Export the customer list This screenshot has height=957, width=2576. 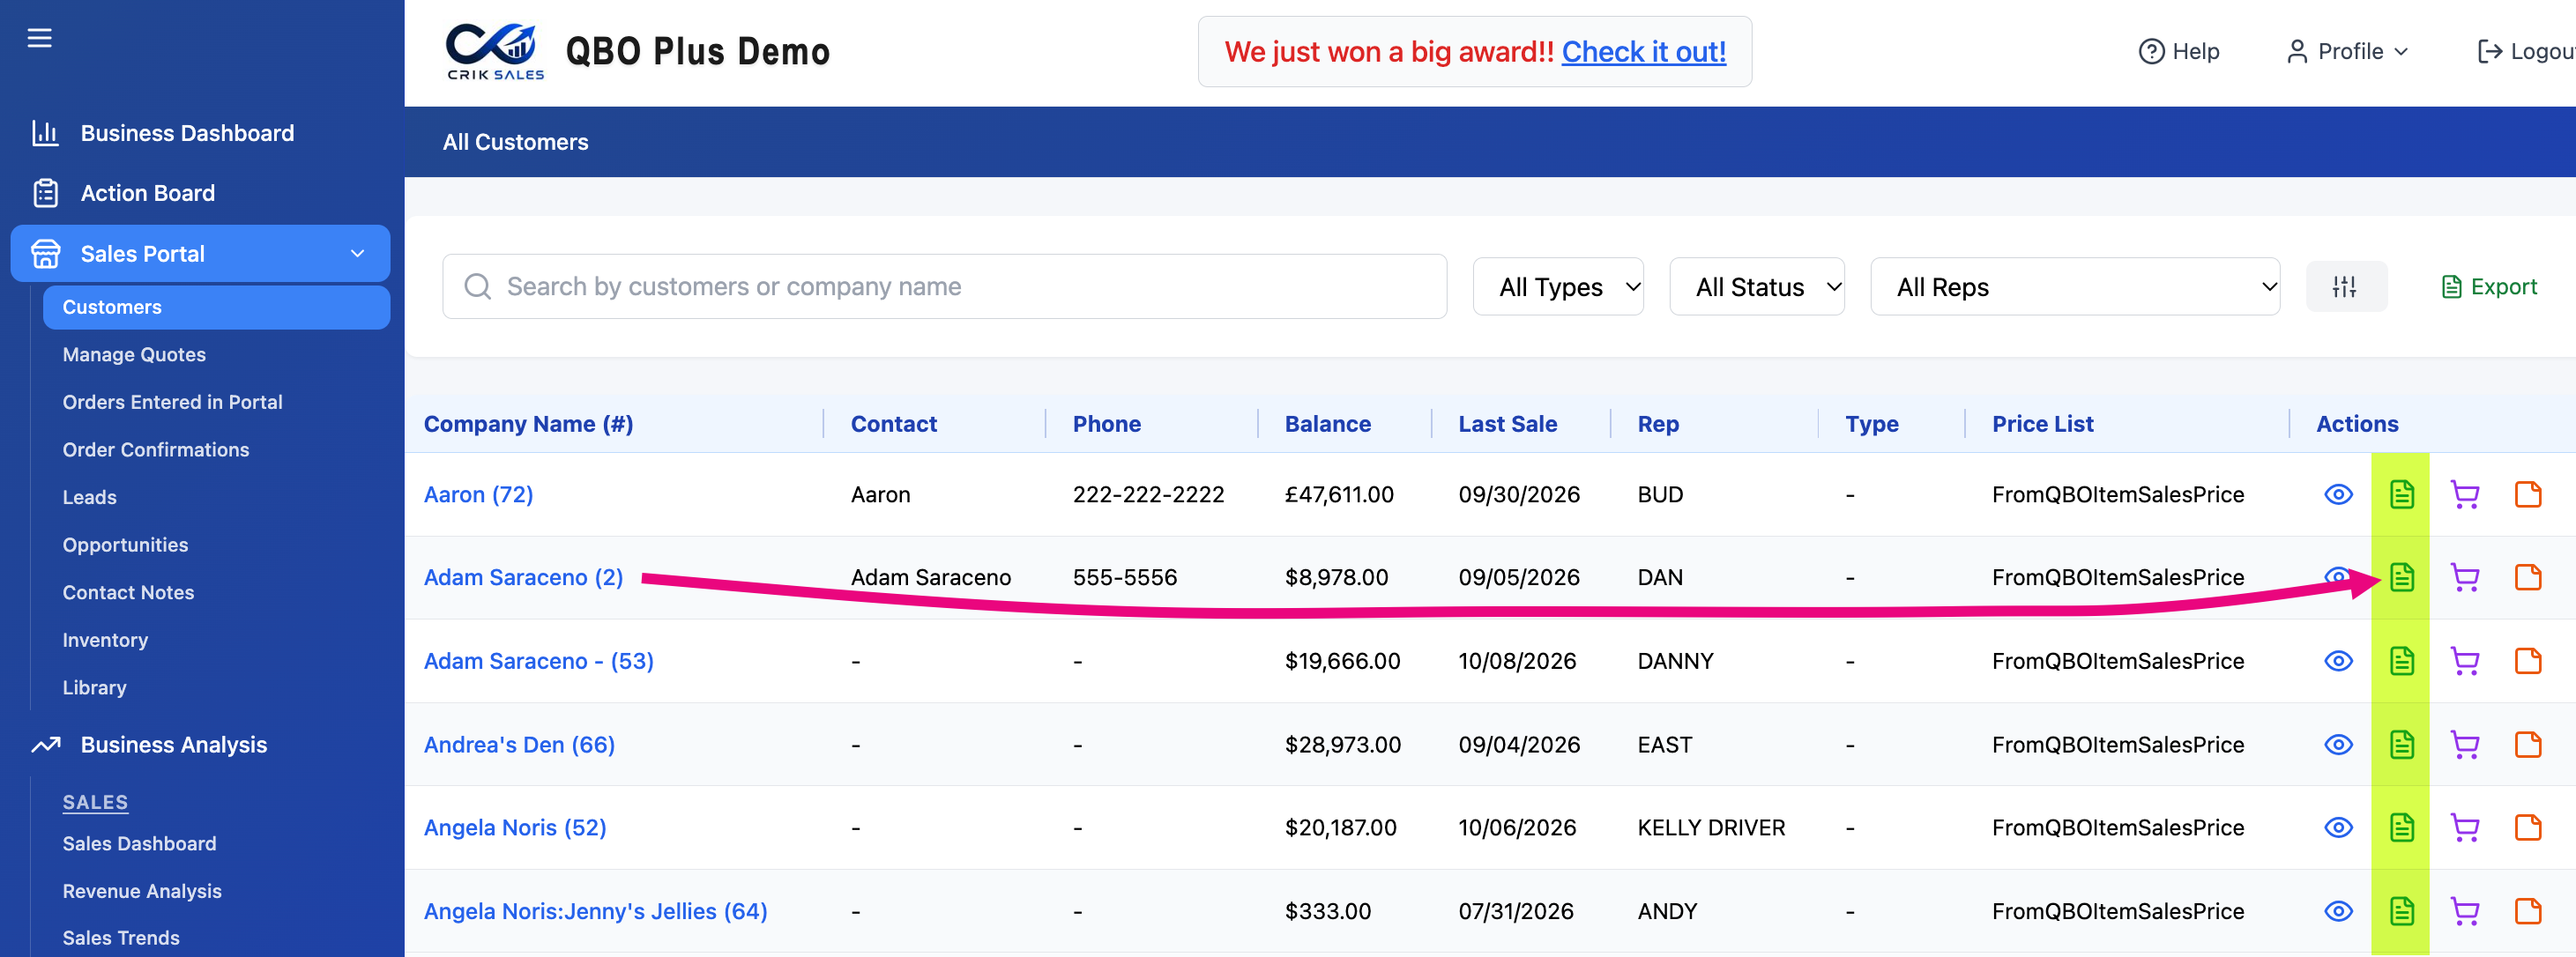click(2488, 287)
